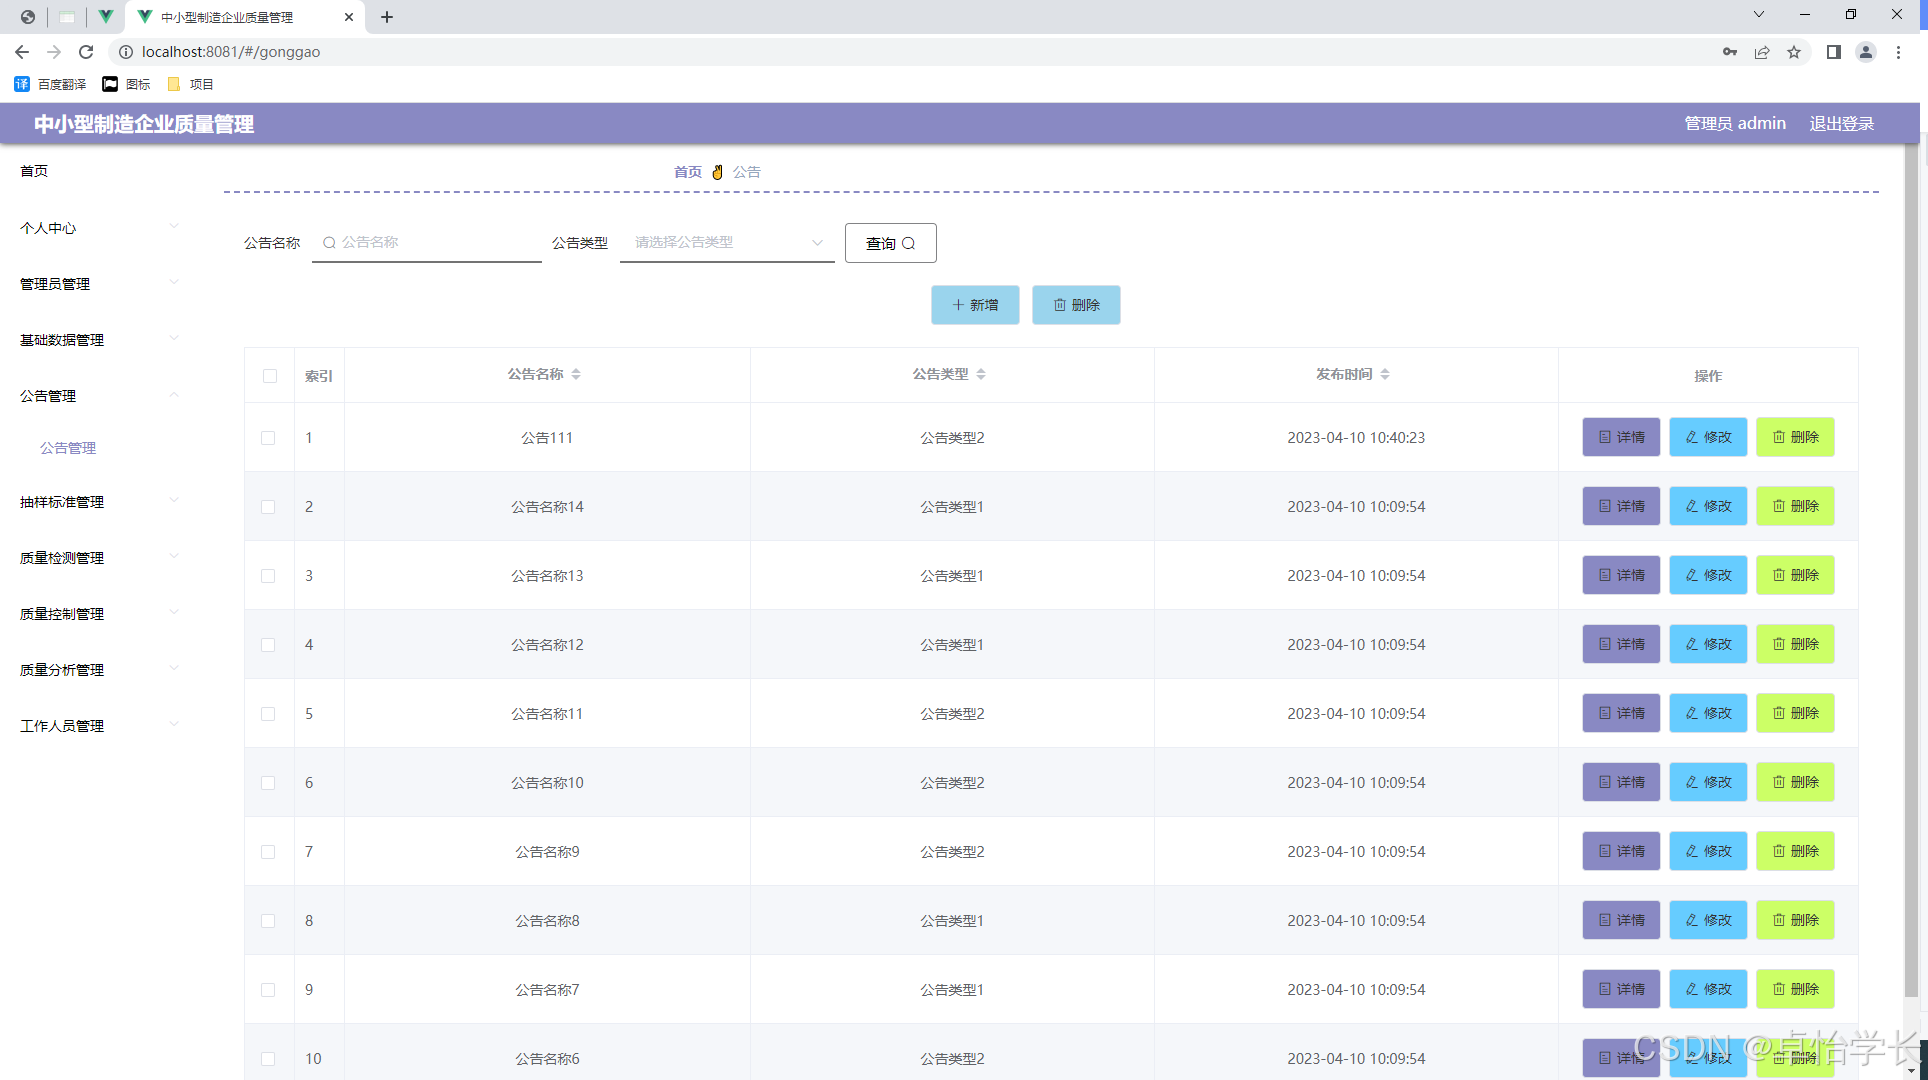
Task: Reload the page using browser refresh icon
Action: point(86,52)
